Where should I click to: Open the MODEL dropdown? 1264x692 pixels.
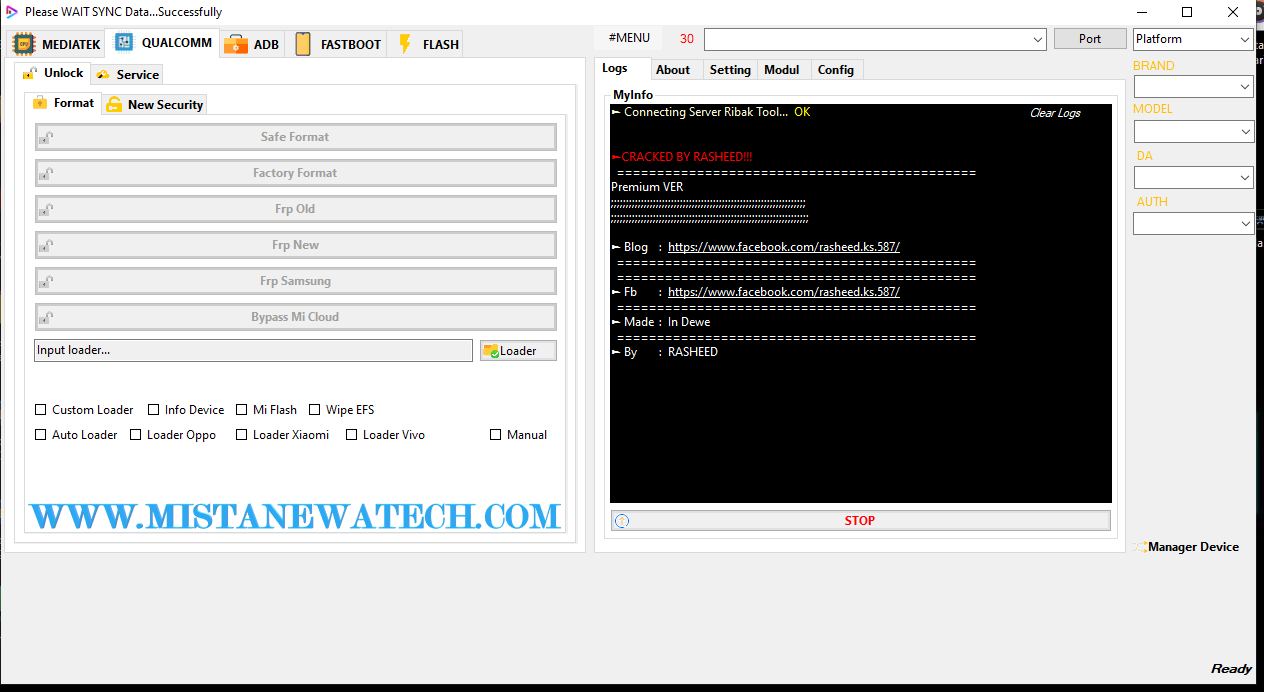pyautogui.click(x=1193, y=131)
